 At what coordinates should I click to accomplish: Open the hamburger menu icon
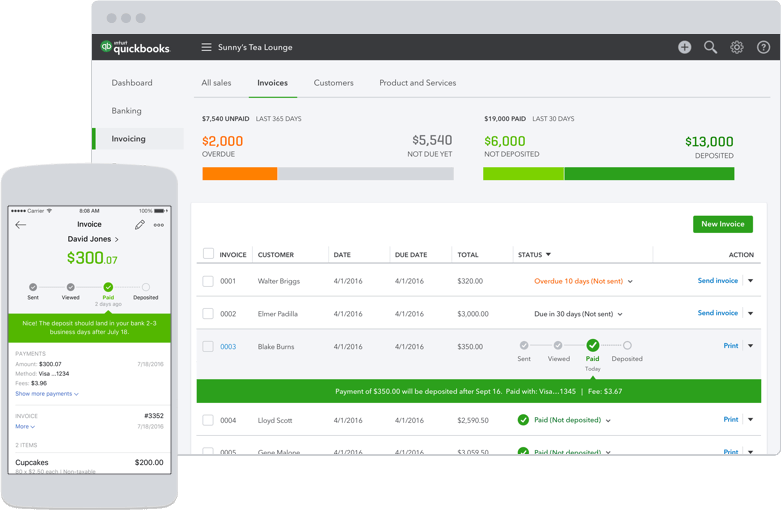[206, 47]
